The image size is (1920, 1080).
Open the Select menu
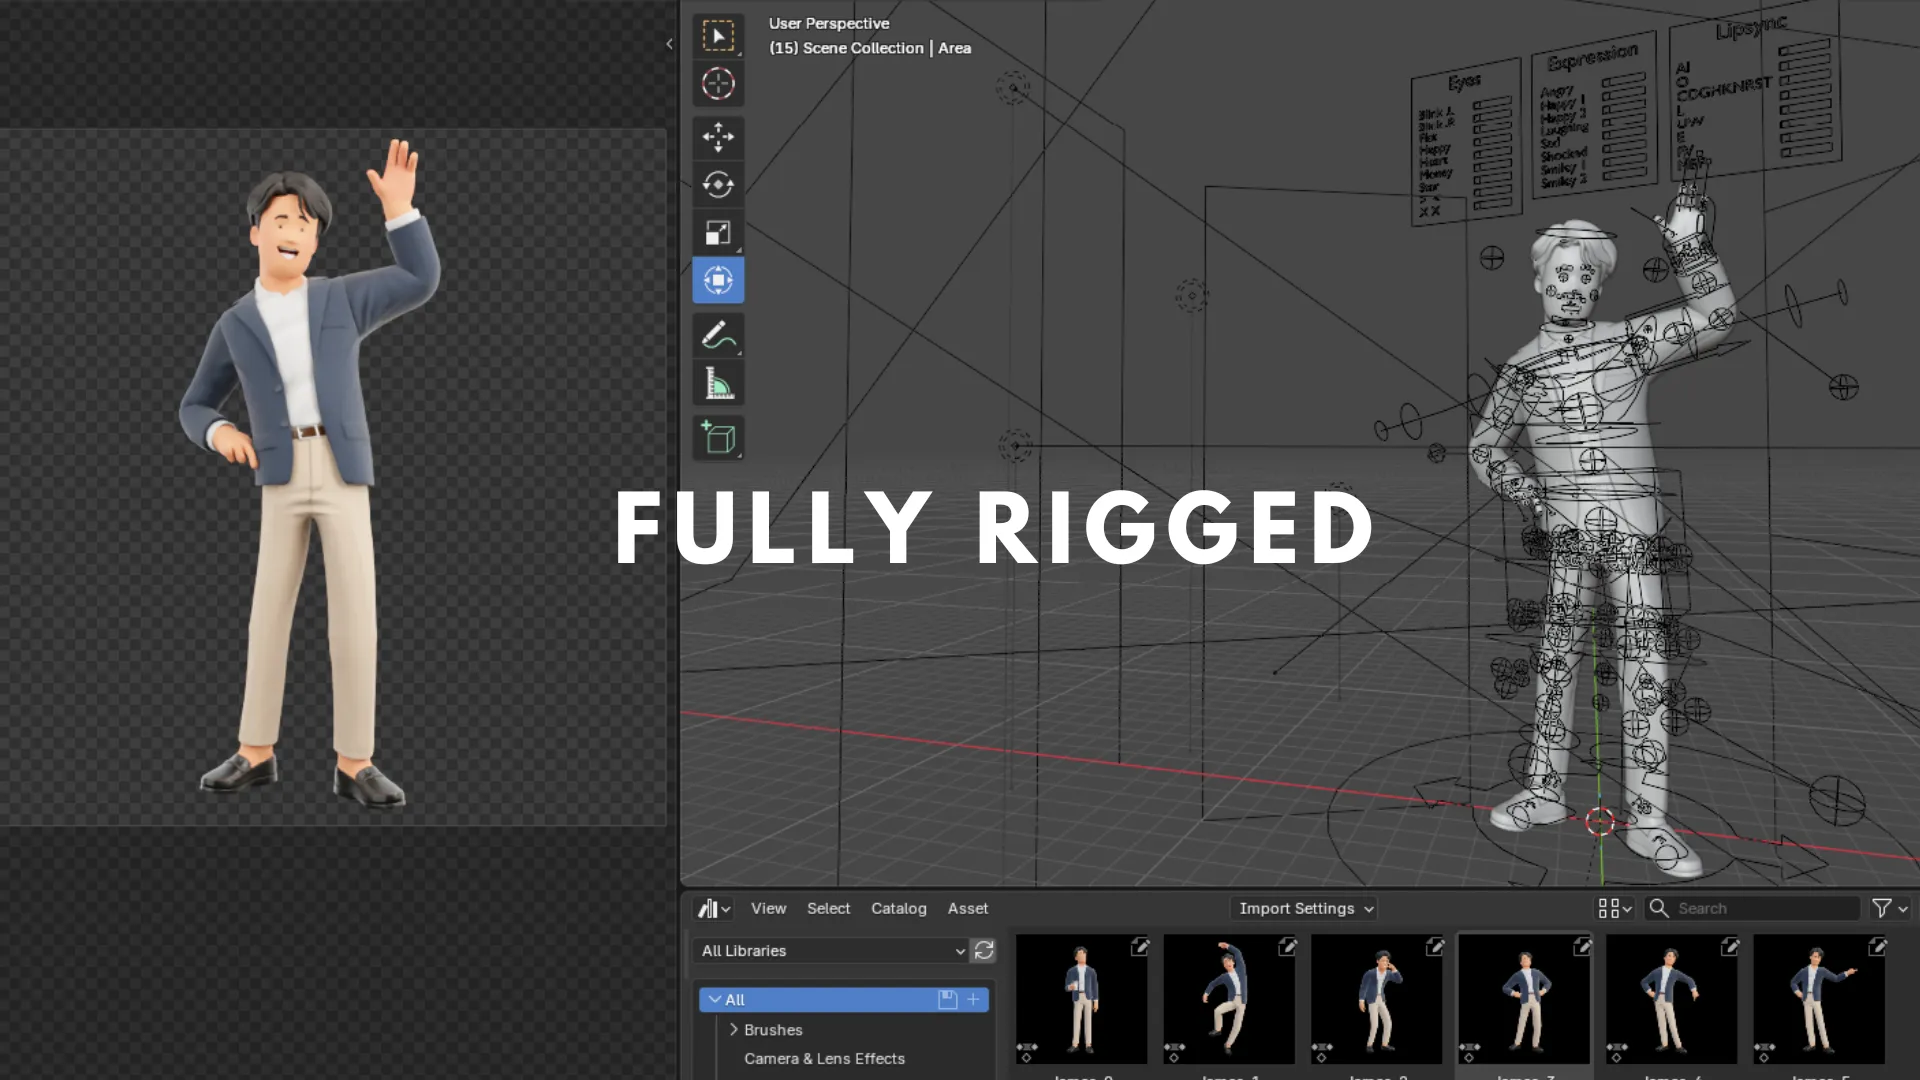click(x=828, y=908)
